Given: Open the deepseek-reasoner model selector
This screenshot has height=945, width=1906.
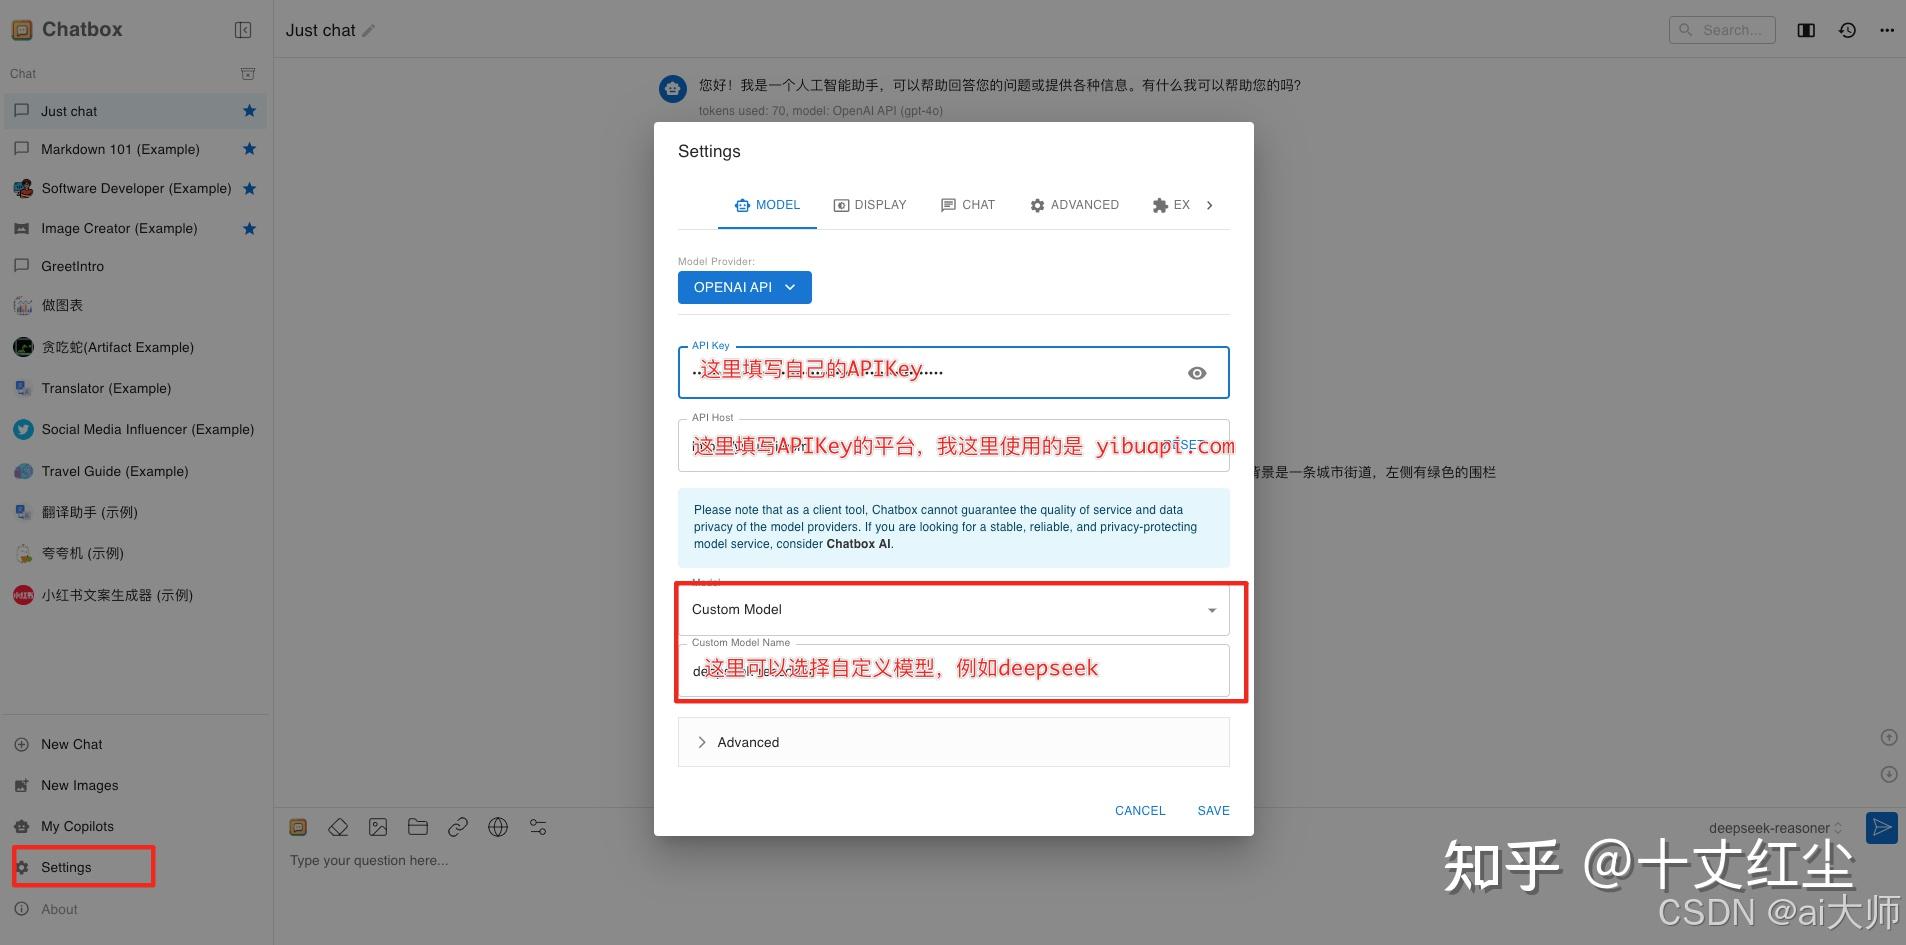Looking at the screenshot, I should click(1775, 828).
